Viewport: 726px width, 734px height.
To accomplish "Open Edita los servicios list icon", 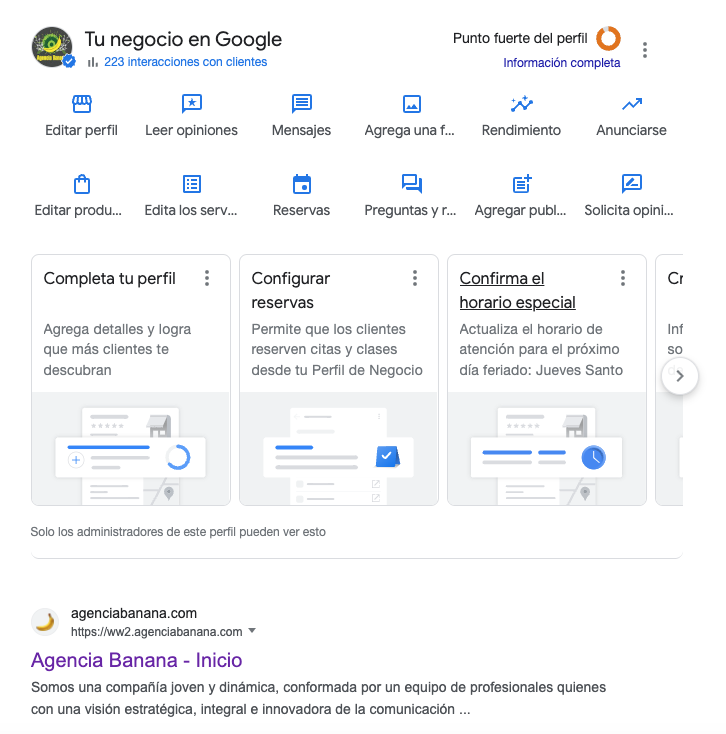I will coord(192,184).
